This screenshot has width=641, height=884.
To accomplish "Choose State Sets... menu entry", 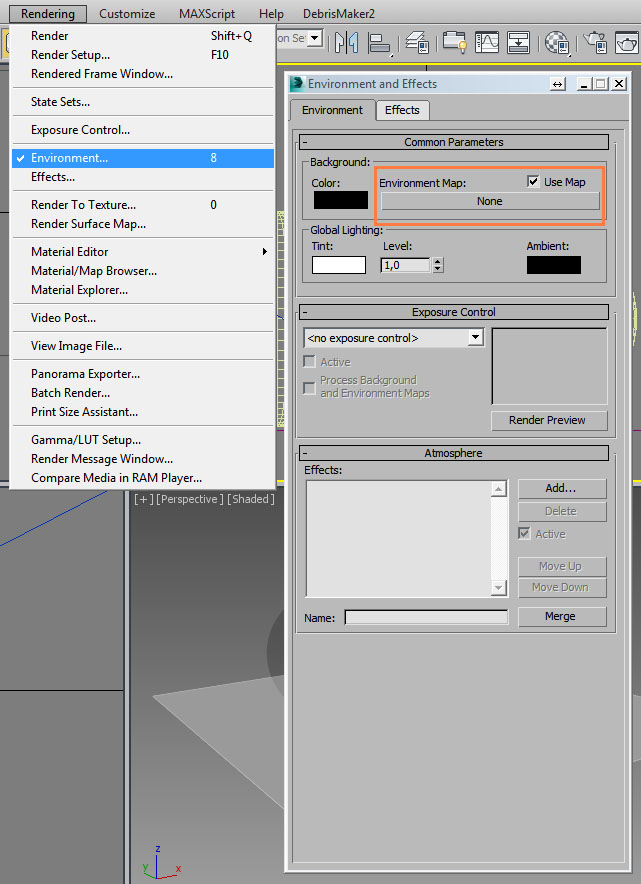I will 143,102.
